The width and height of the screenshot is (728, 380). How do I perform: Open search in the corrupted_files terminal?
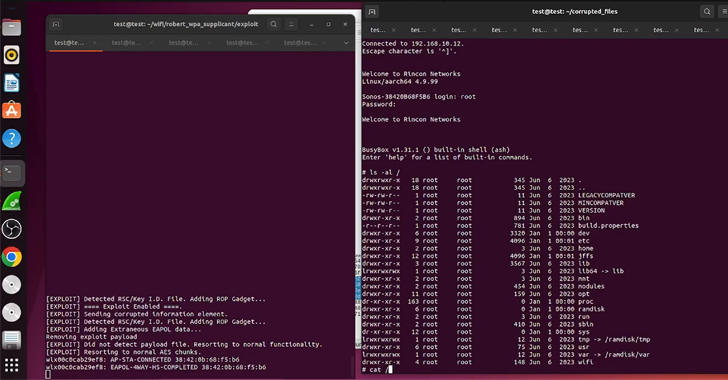pos(707,12)
